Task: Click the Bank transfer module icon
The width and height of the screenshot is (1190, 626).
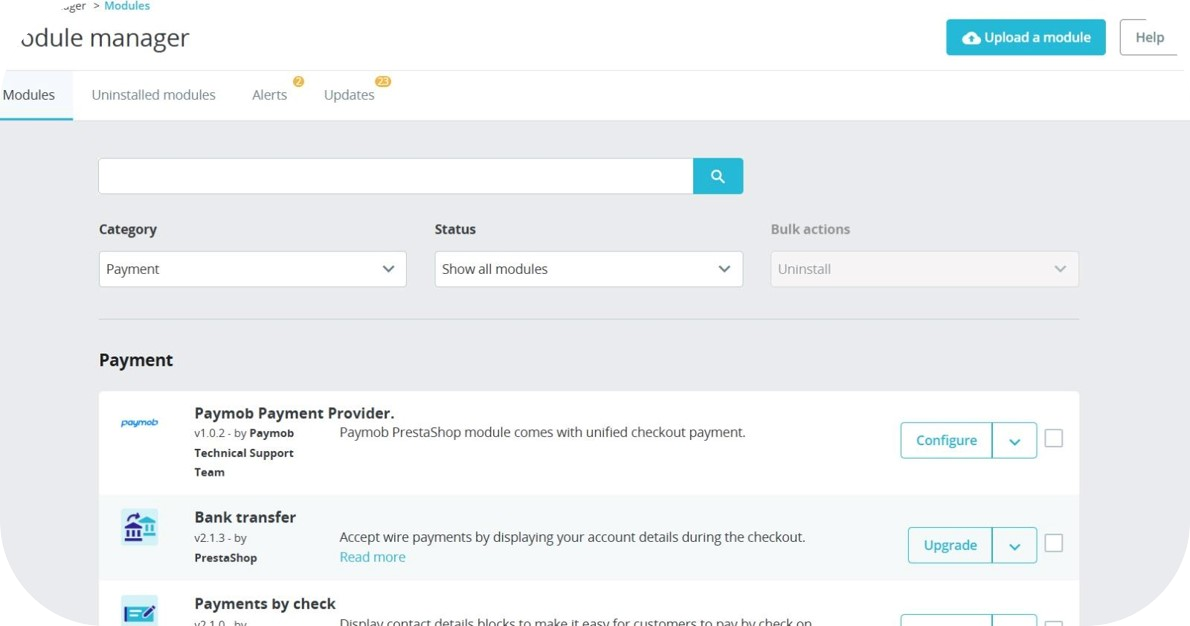Action: pos(139,527)
